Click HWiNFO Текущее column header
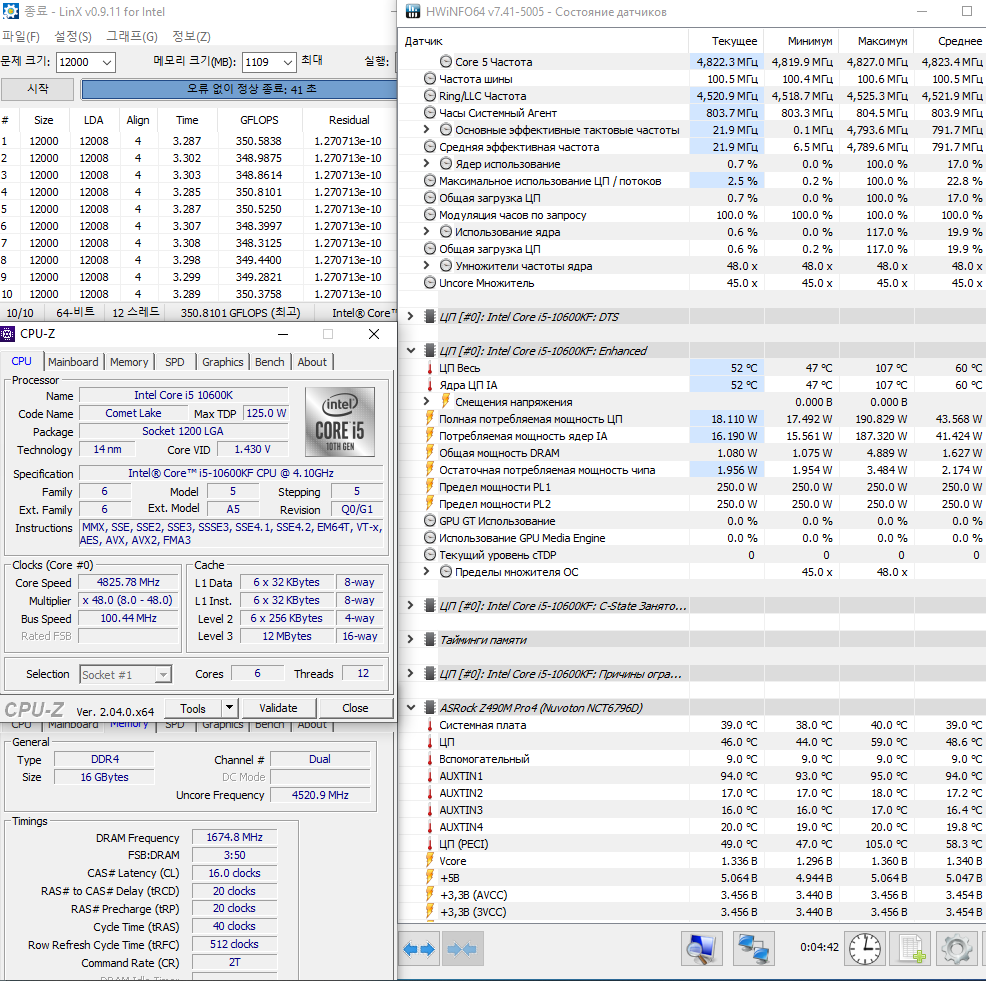 pyautogui.click(x=726, y=41)
